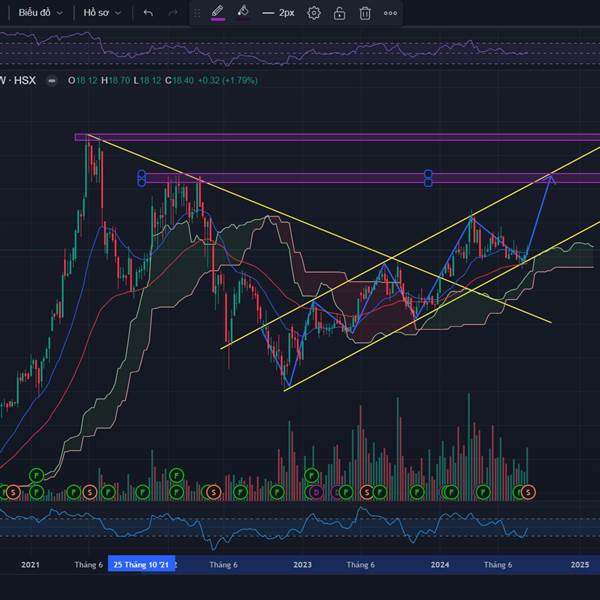
Task: Click the close value C18.40
Action: pos(179,80)
